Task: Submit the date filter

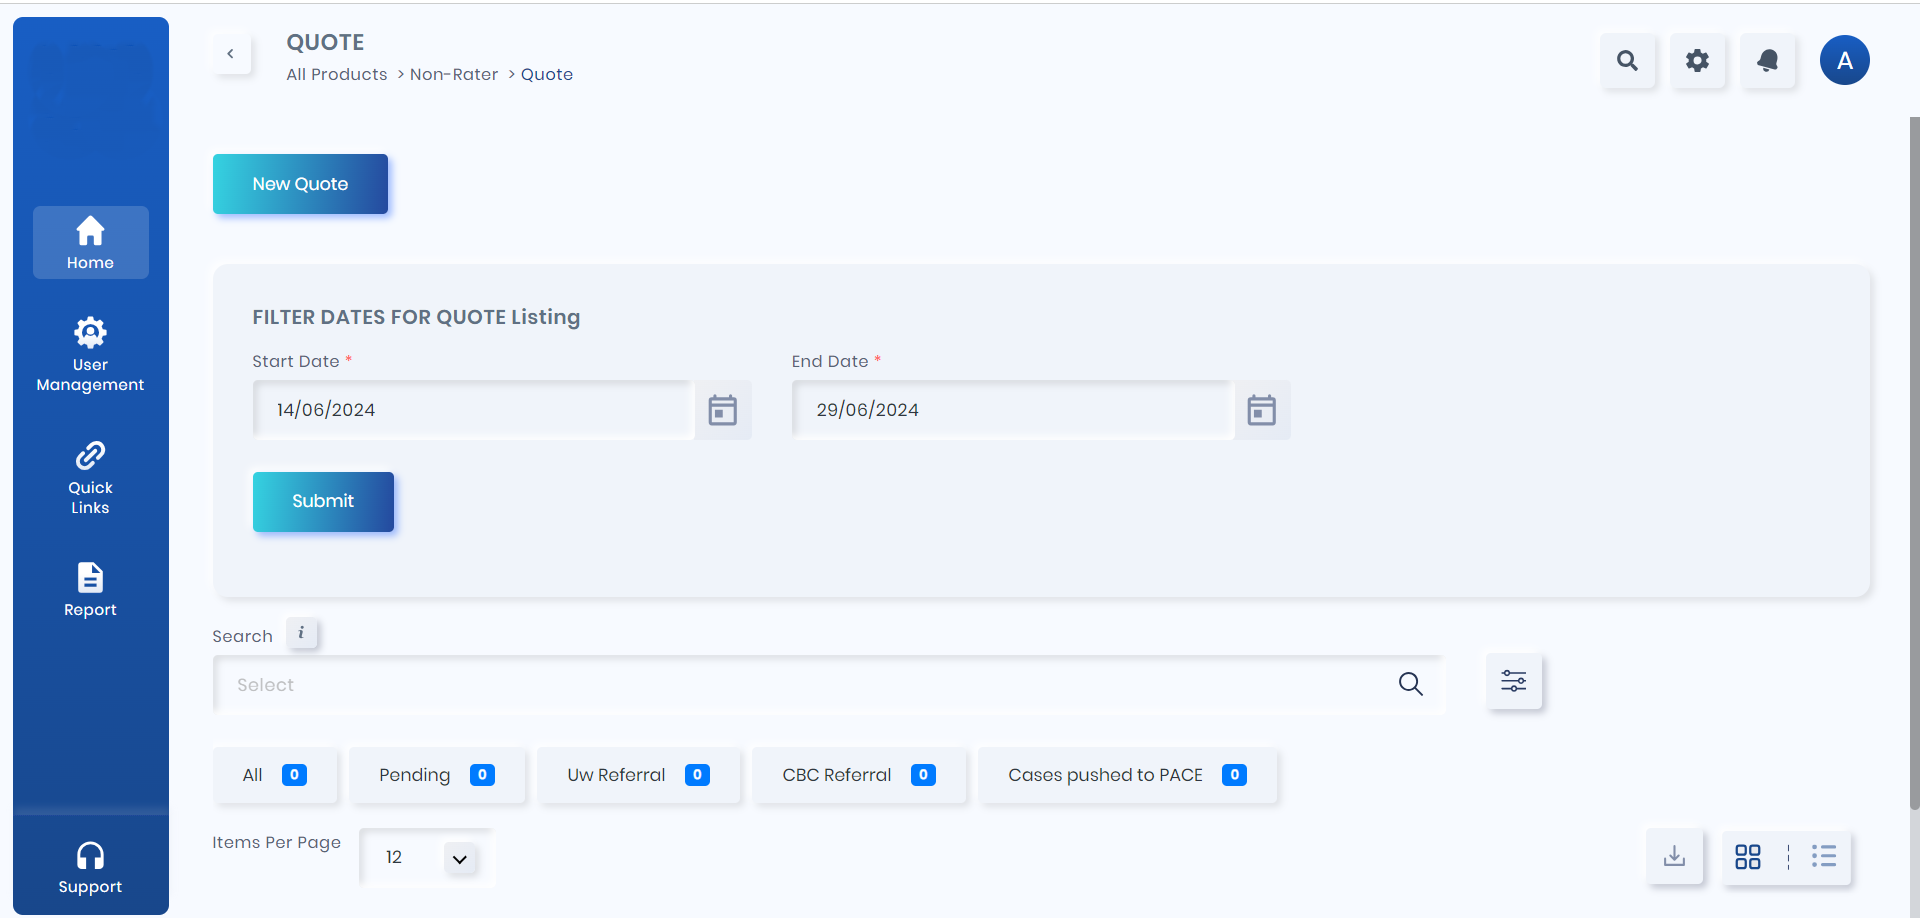Action: coord(323,501)
